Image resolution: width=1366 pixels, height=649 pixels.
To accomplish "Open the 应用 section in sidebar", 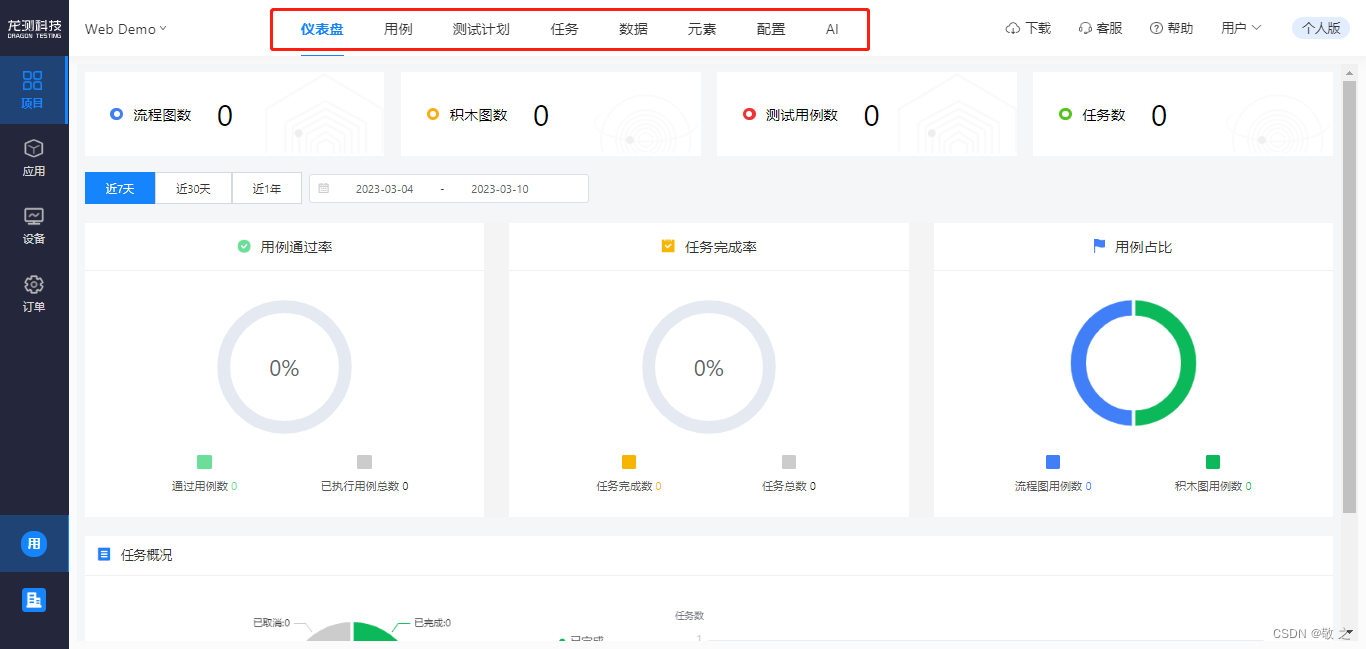I will click(x=33, y=158).
